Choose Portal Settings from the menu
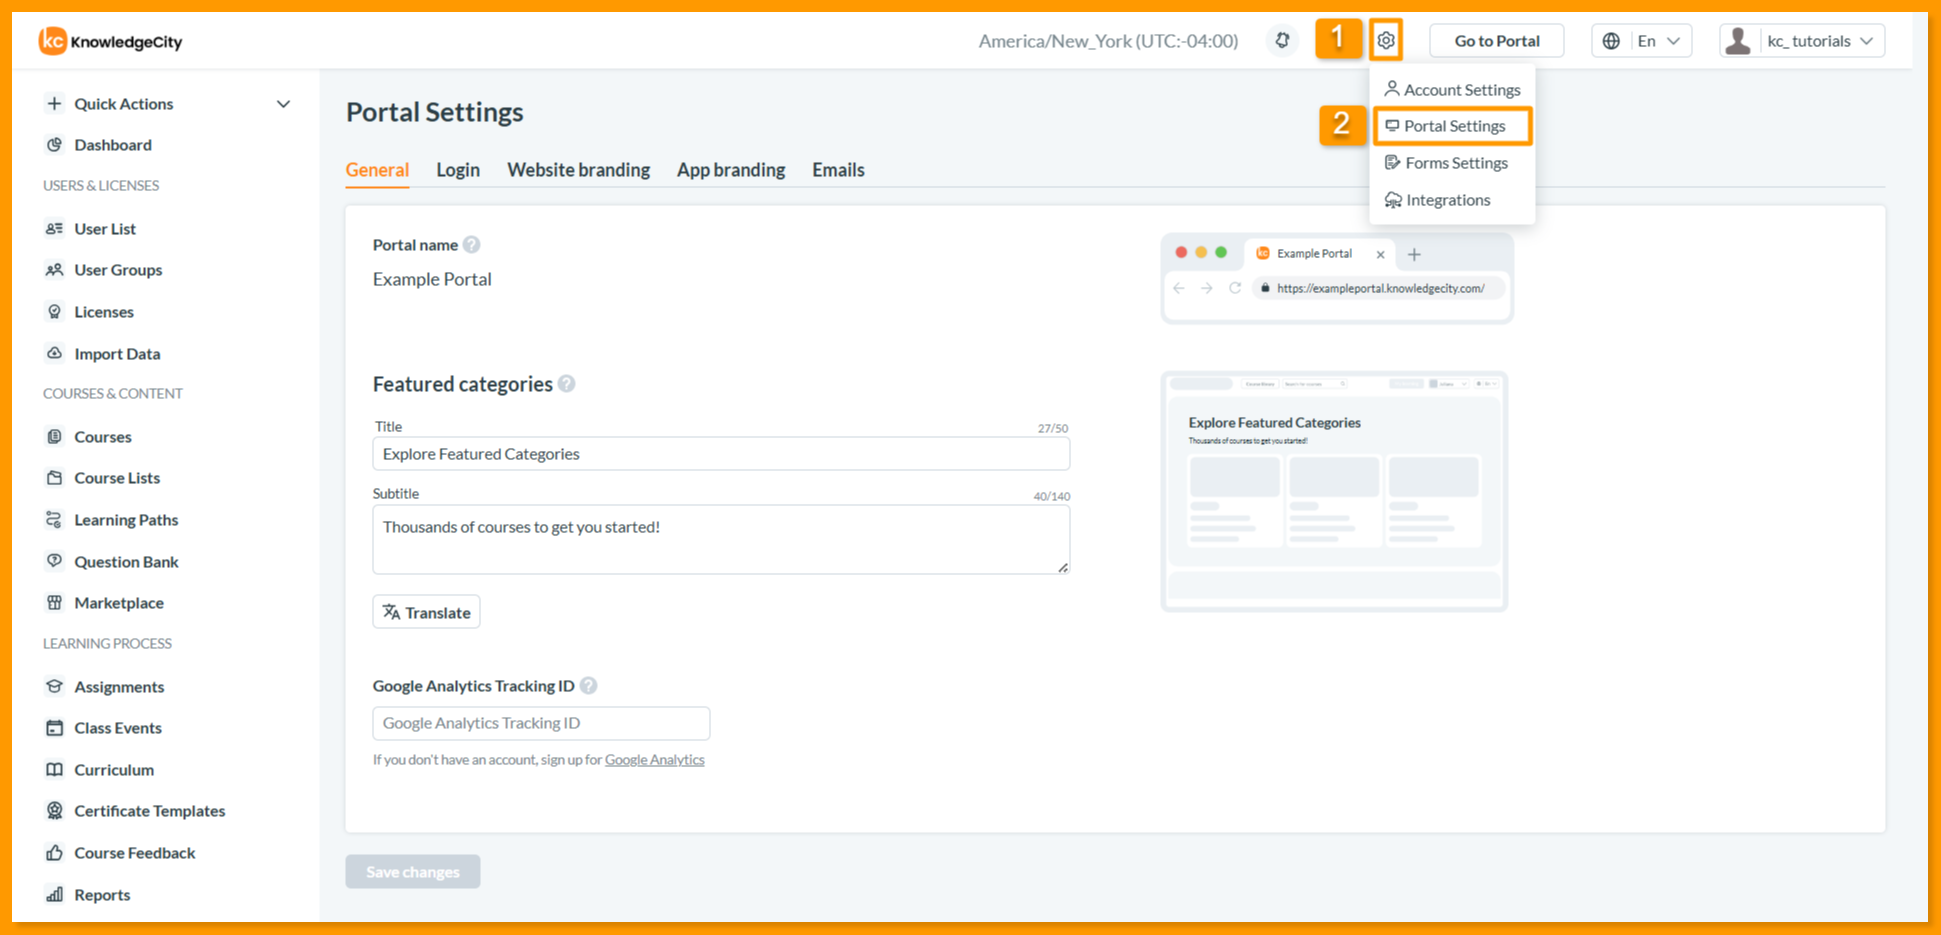The width and height of the screenshot is (1941, 935). click(x=1452, y=126)
